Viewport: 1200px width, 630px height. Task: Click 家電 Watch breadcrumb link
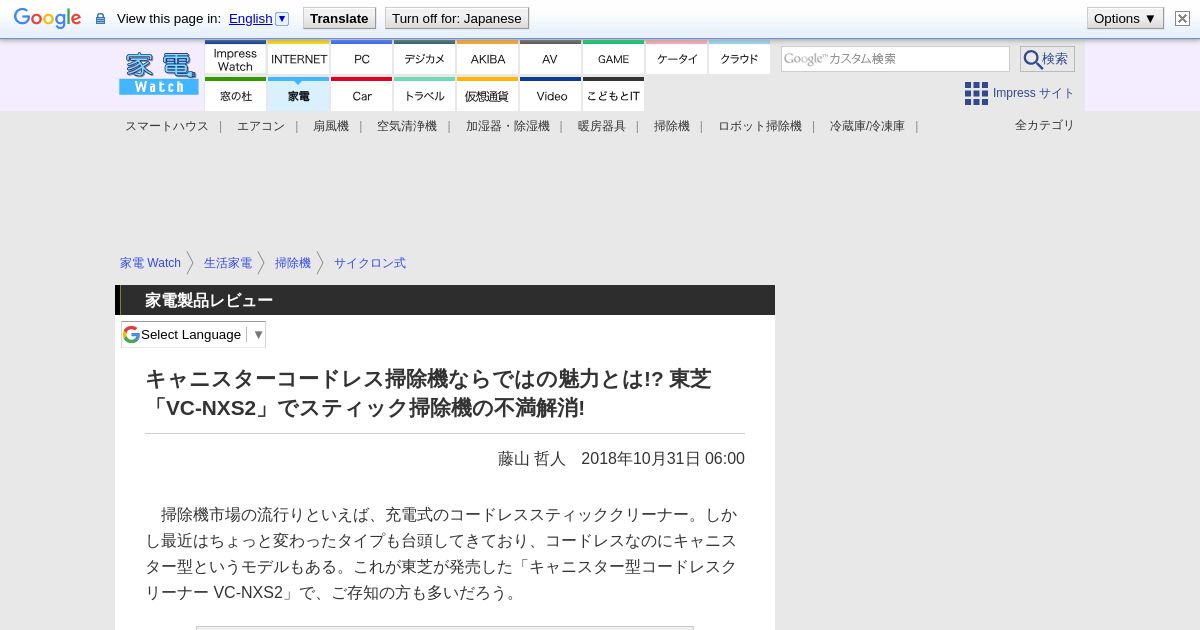(x=150, y=263)
